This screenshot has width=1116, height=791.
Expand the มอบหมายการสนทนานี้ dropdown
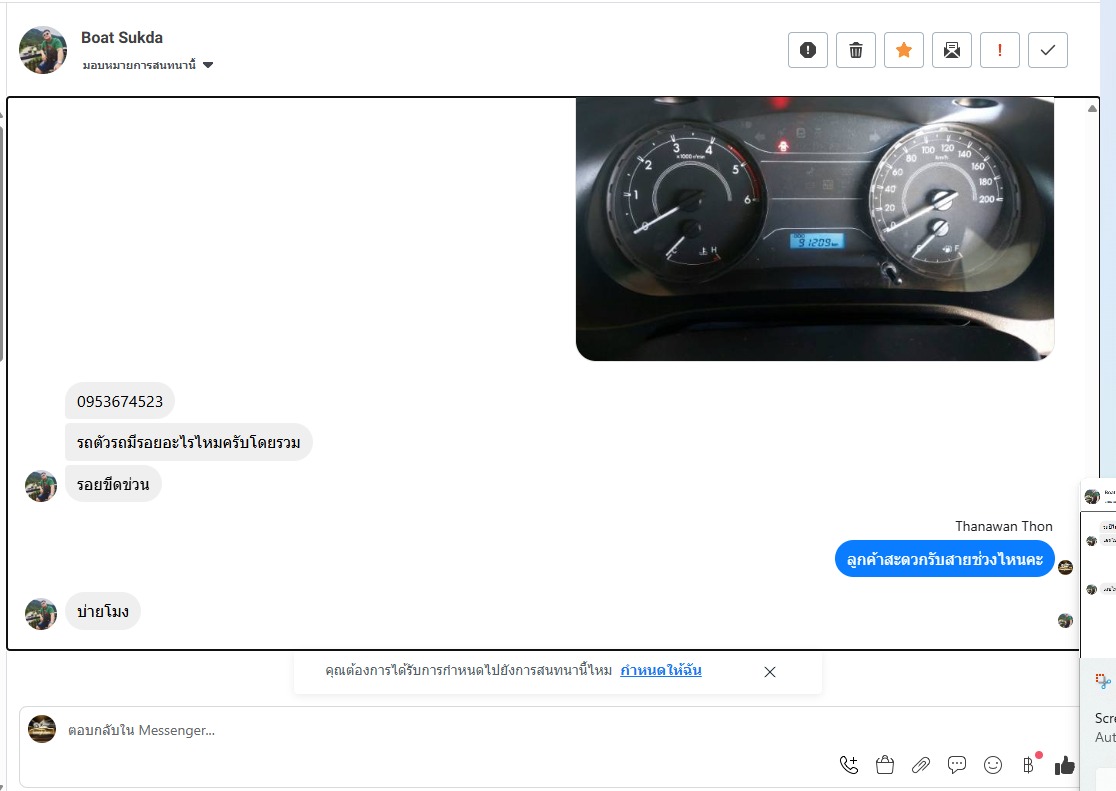(148, 65)
